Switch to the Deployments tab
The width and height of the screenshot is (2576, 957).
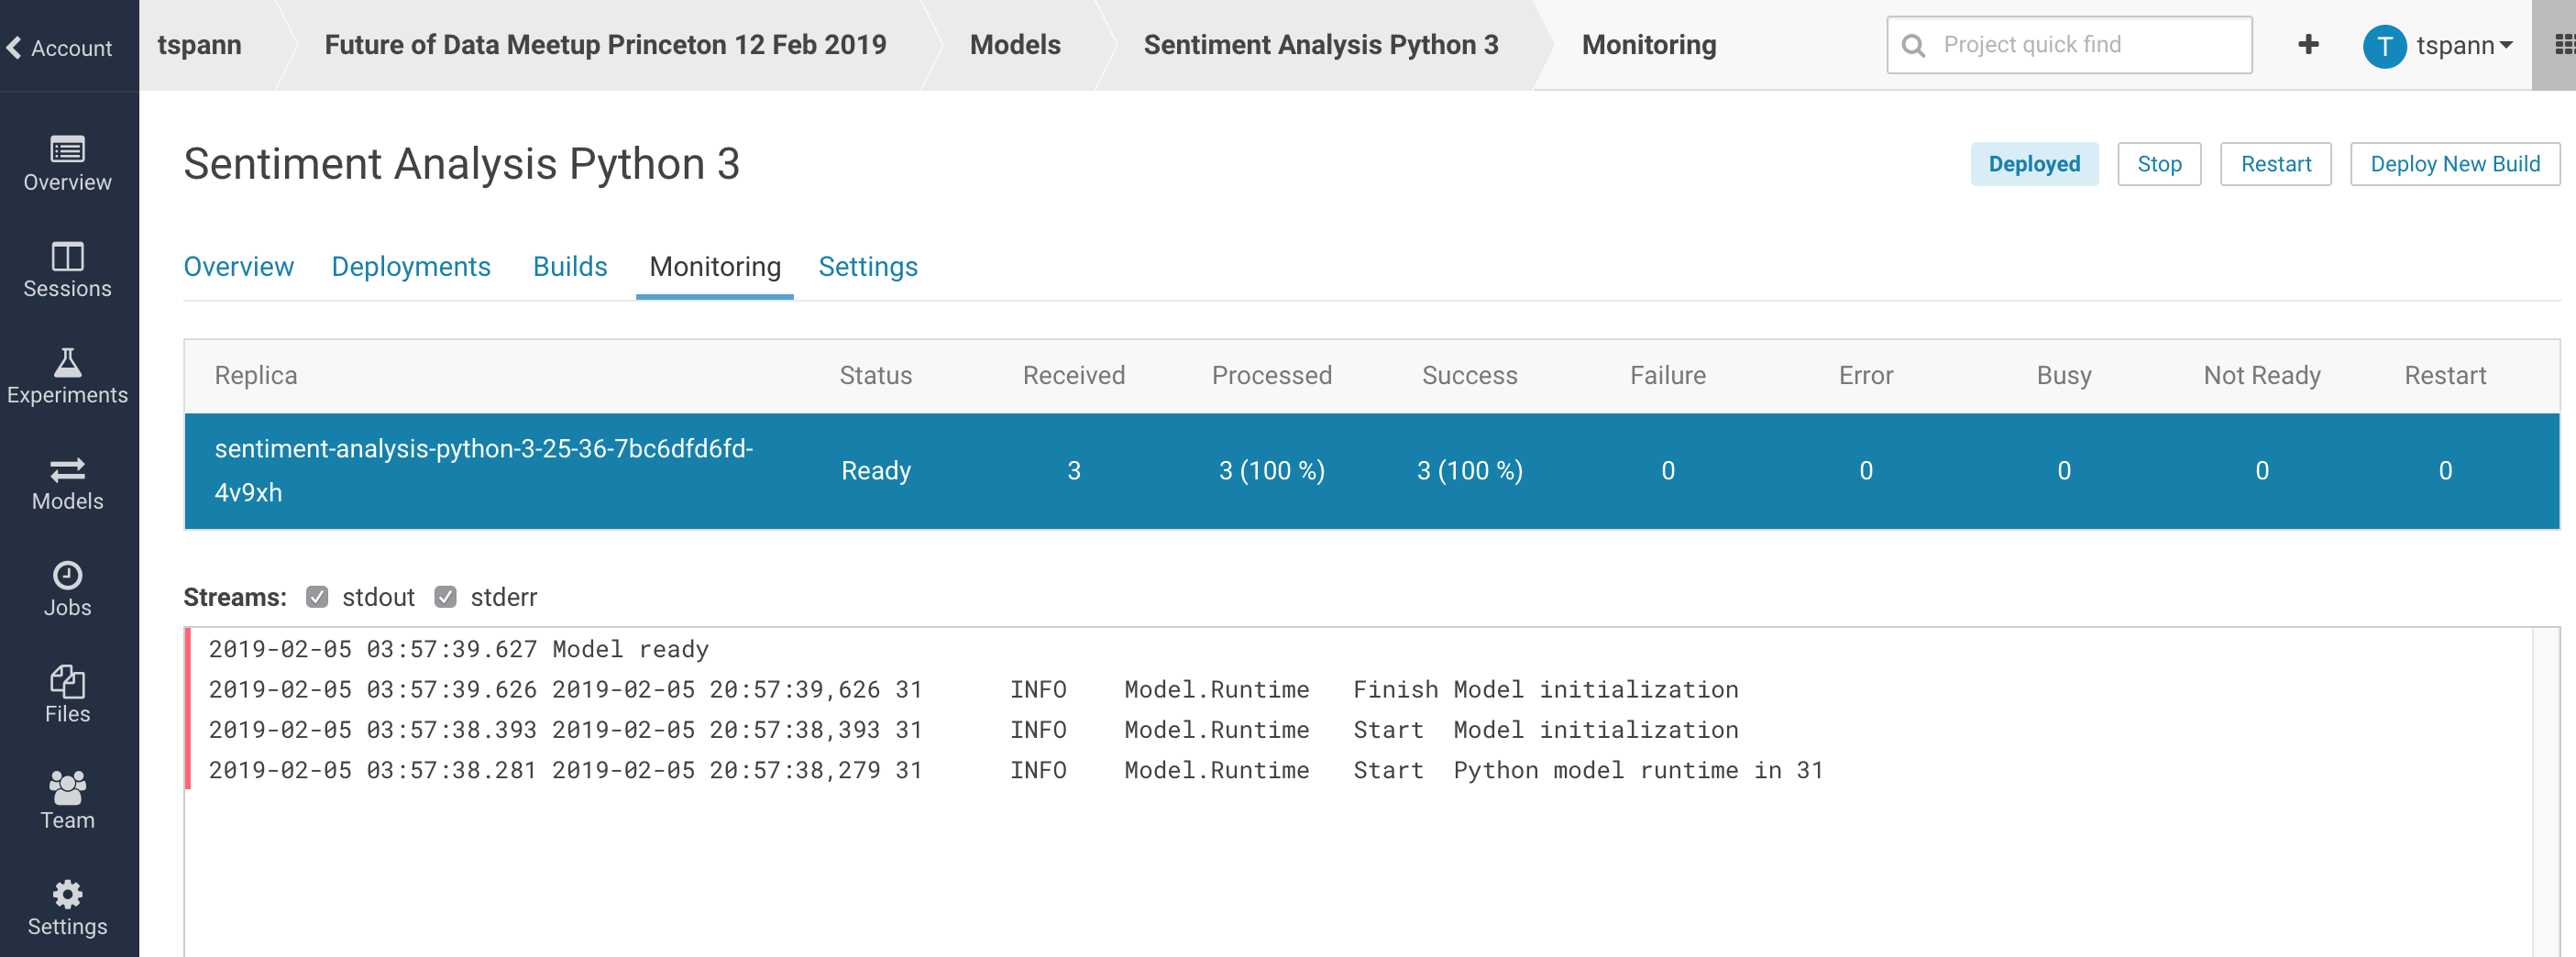point(411,266)
